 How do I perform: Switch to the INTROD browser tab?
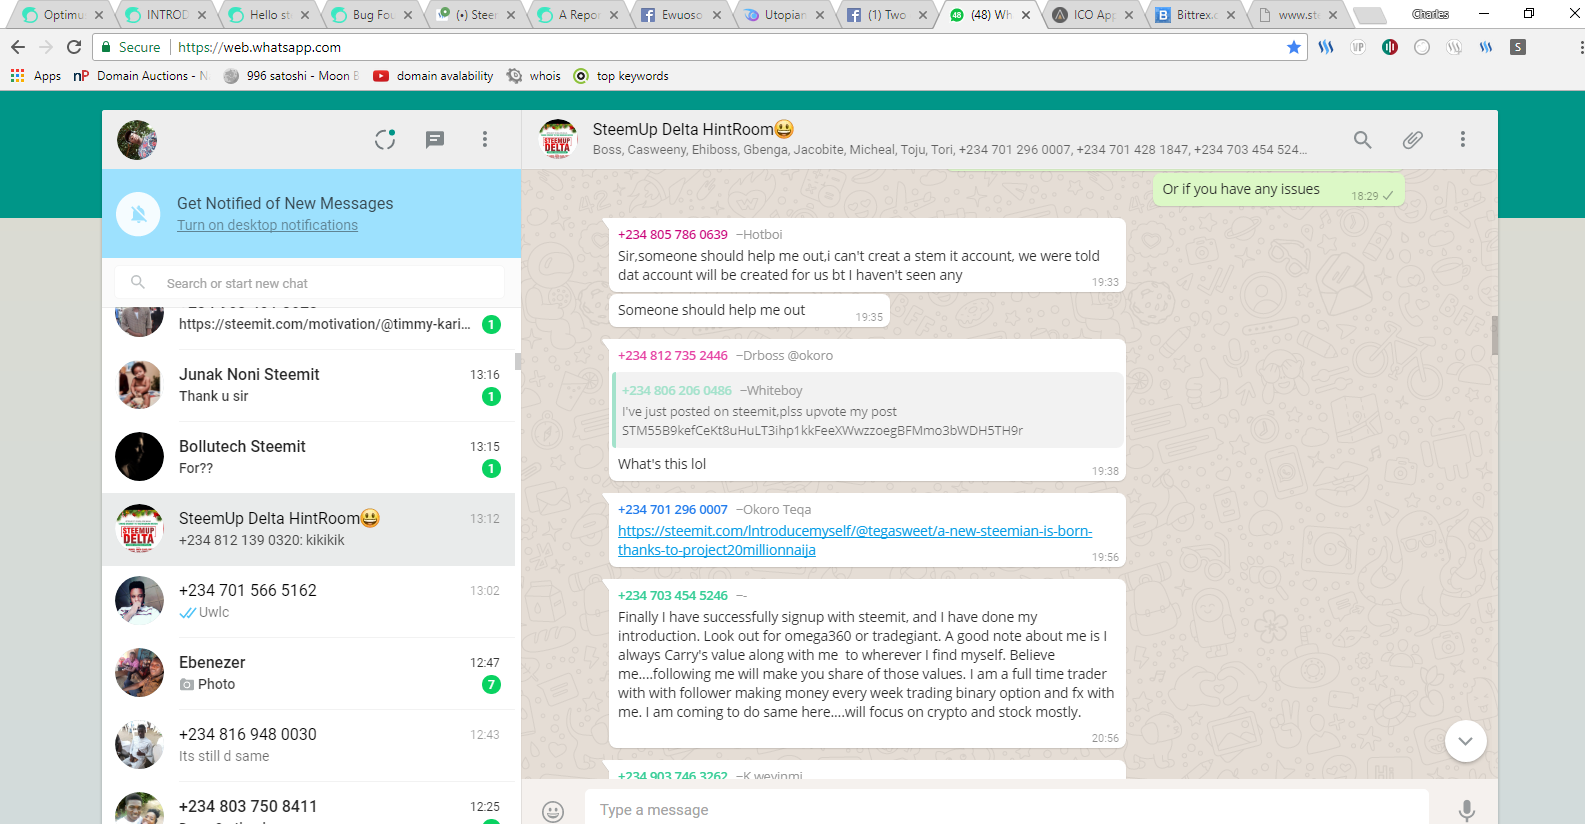pyautogui.click(x=164, y=15)
